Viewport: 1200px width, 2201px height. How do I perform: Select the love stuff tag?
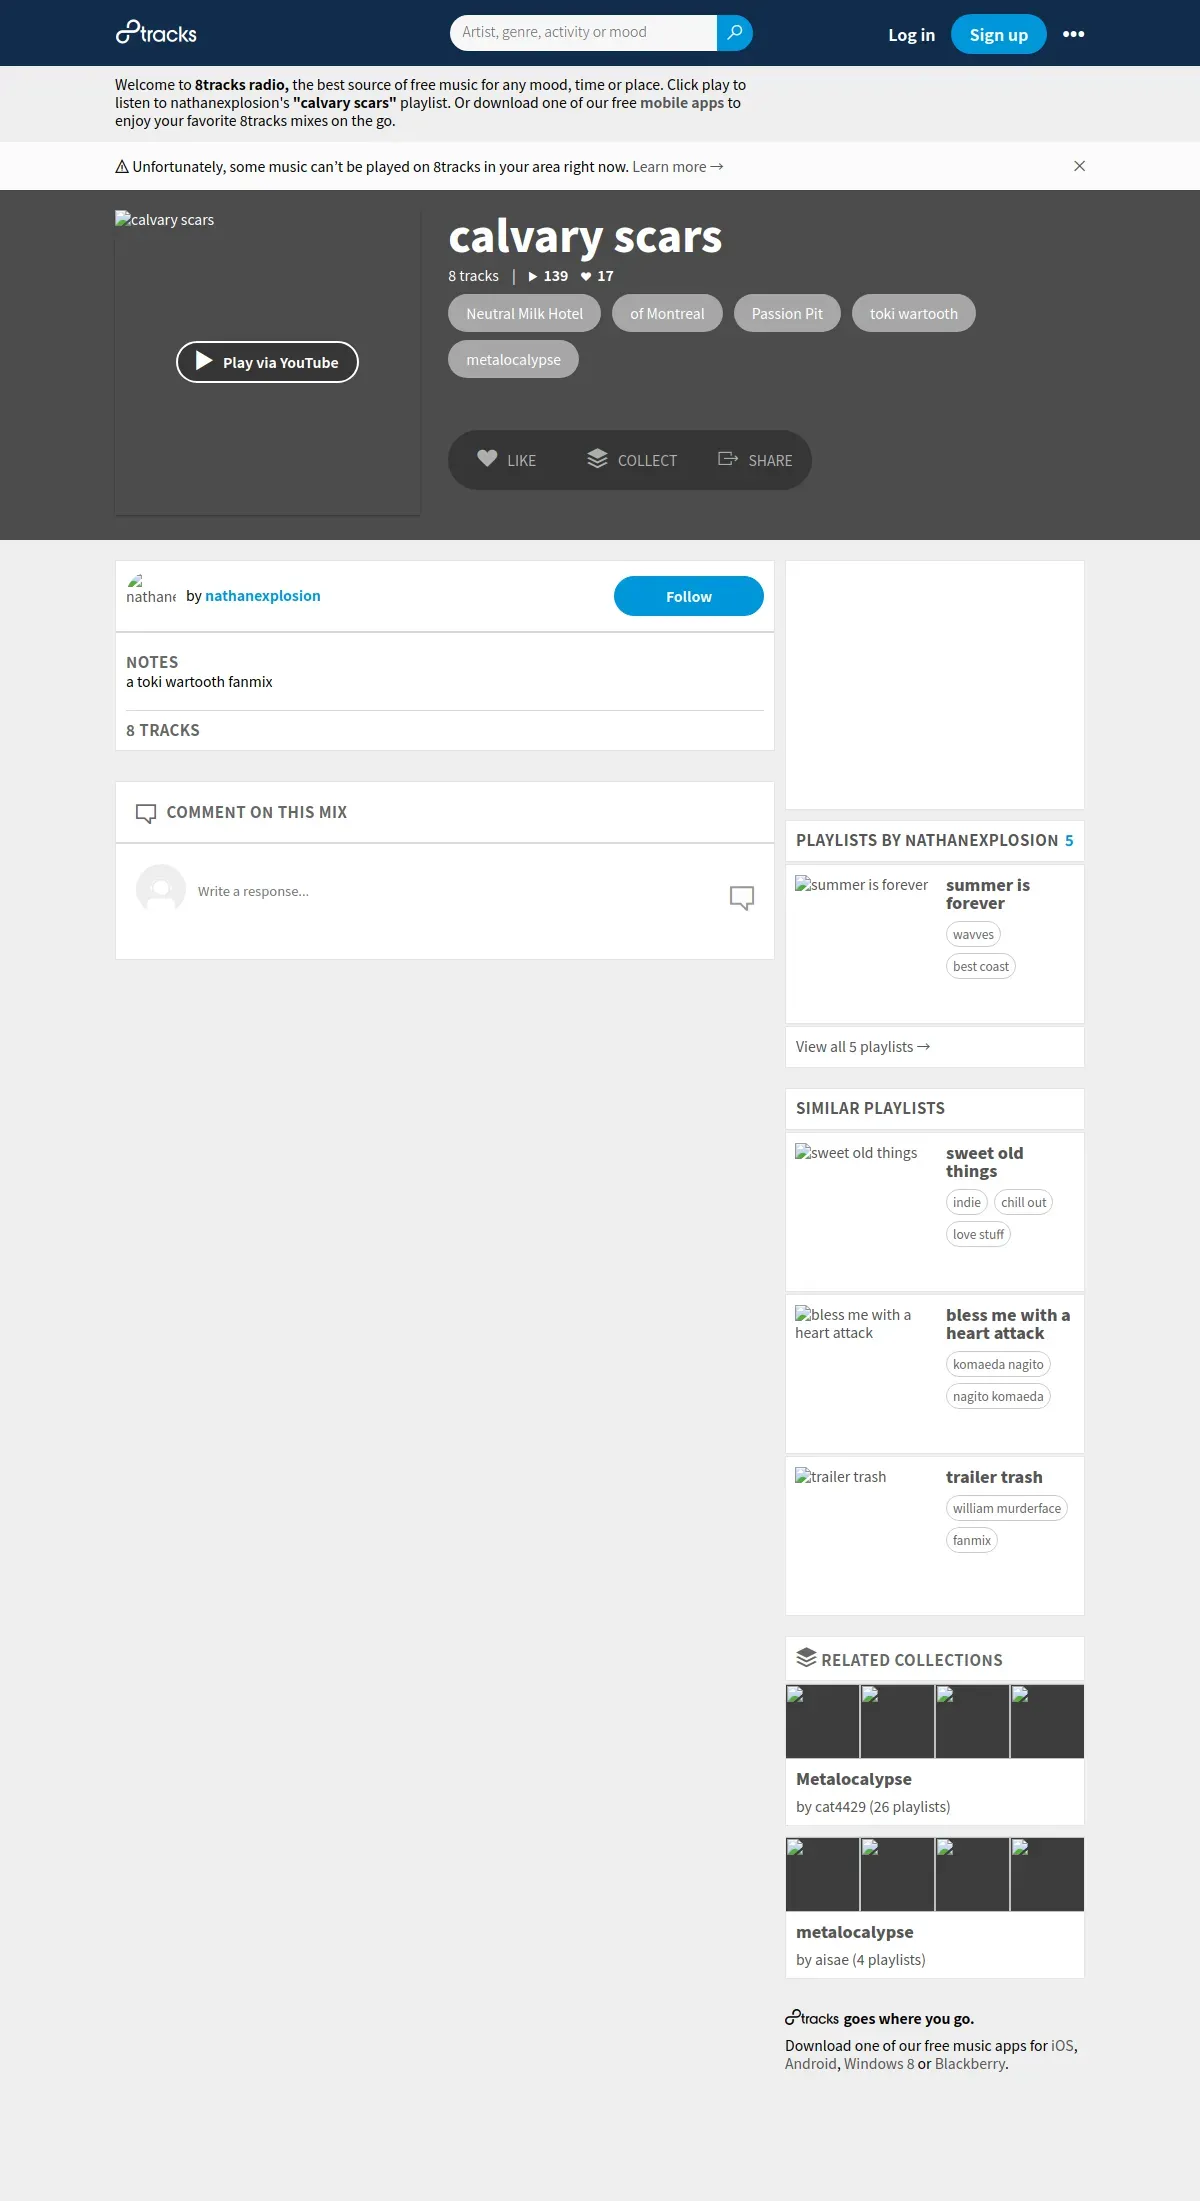coord(978,1234)
